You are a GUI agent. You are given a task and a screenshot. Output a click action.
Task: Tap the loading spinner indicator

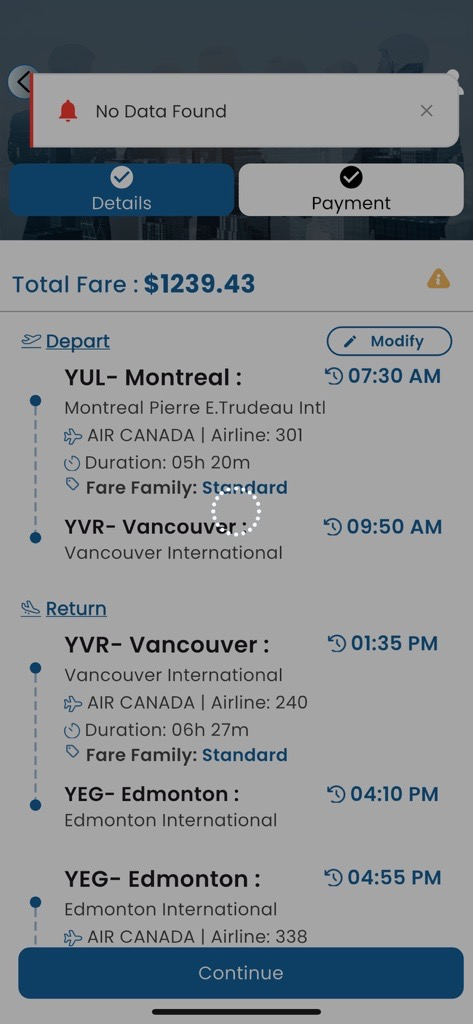236,511
